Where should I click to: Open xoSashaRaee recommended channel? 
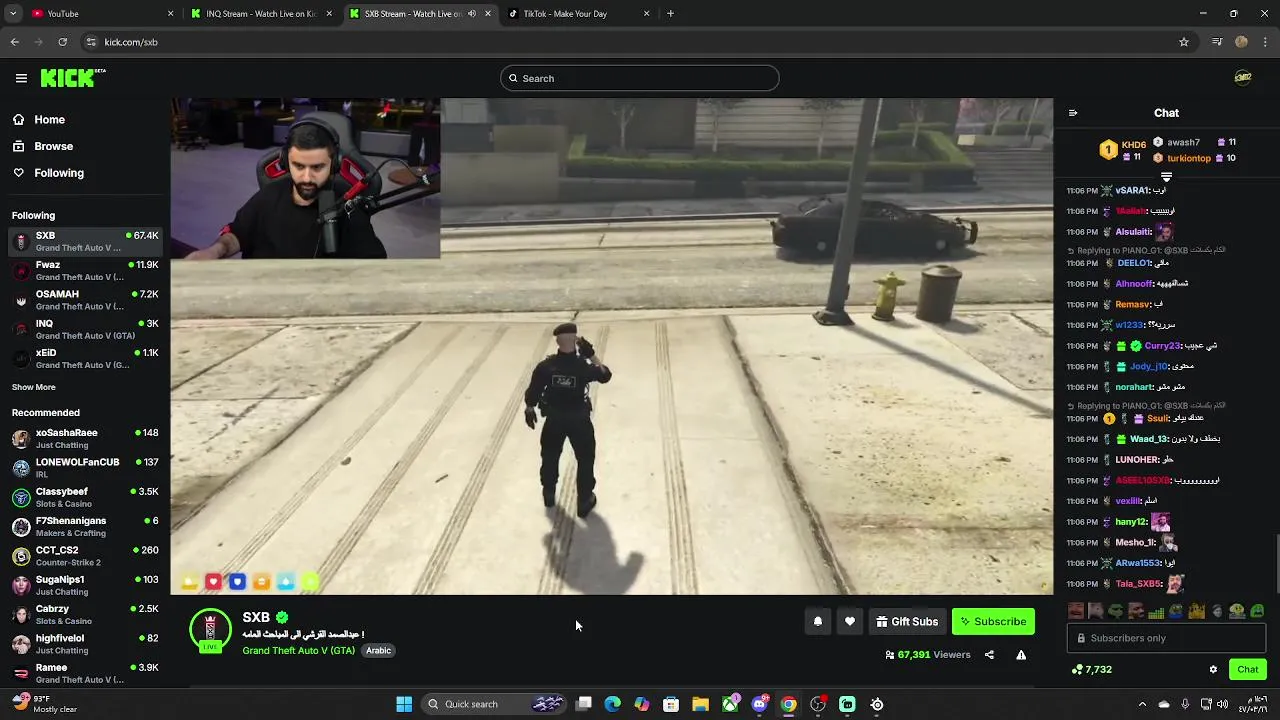click(85, 438)
